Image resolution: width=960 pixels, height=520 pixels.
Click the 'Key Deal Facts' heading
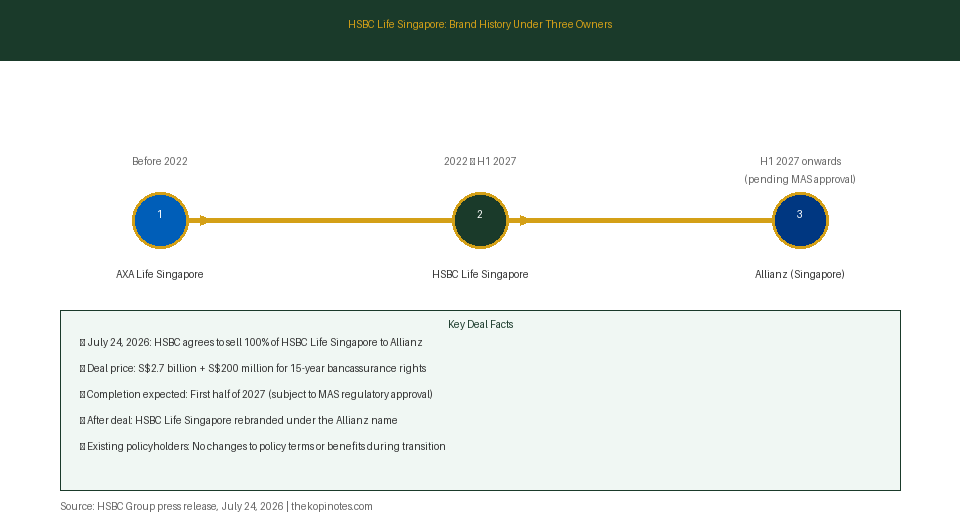pos(481,325)
